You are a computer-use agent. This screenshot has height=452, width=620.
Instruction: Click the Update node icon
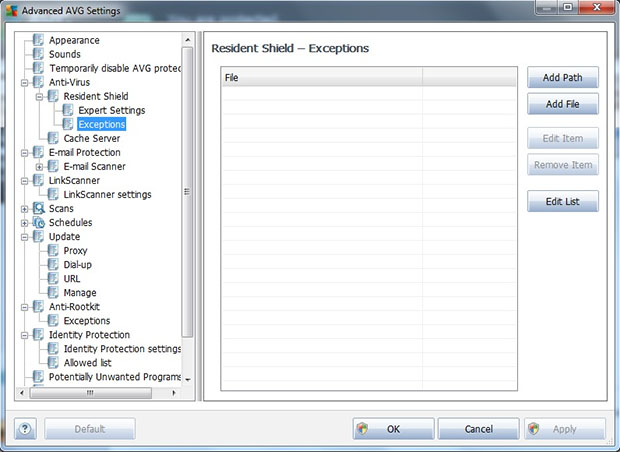38,236
